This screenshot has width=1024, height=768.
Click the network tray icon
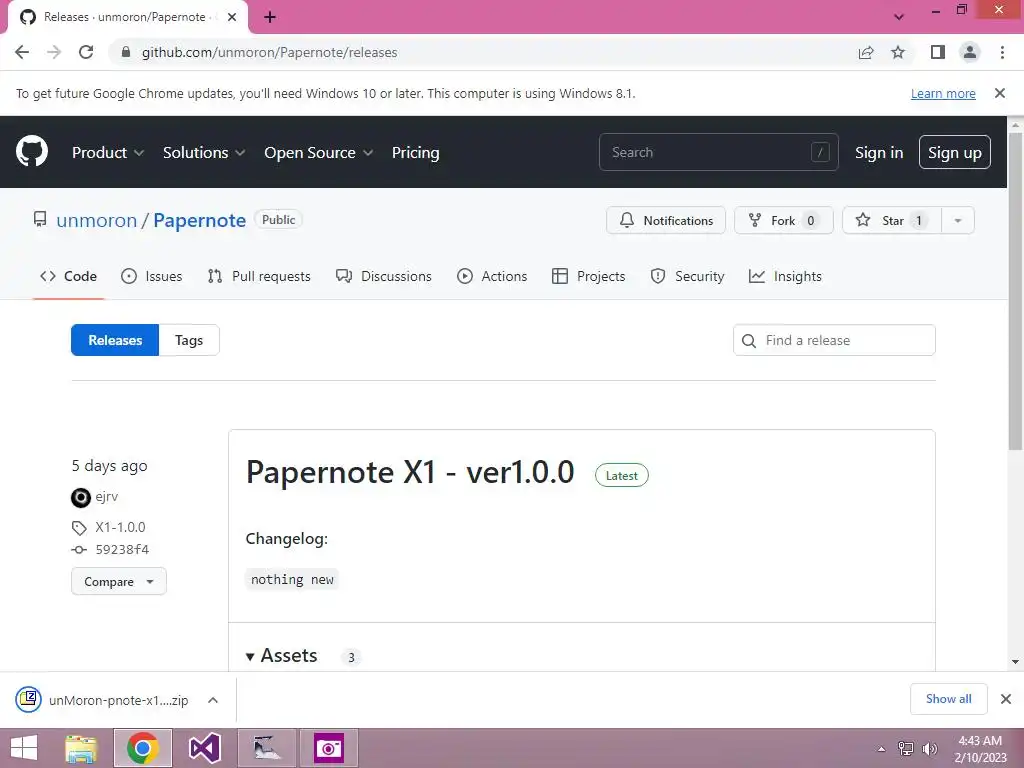pyautogui.click(x=906, y=748)
